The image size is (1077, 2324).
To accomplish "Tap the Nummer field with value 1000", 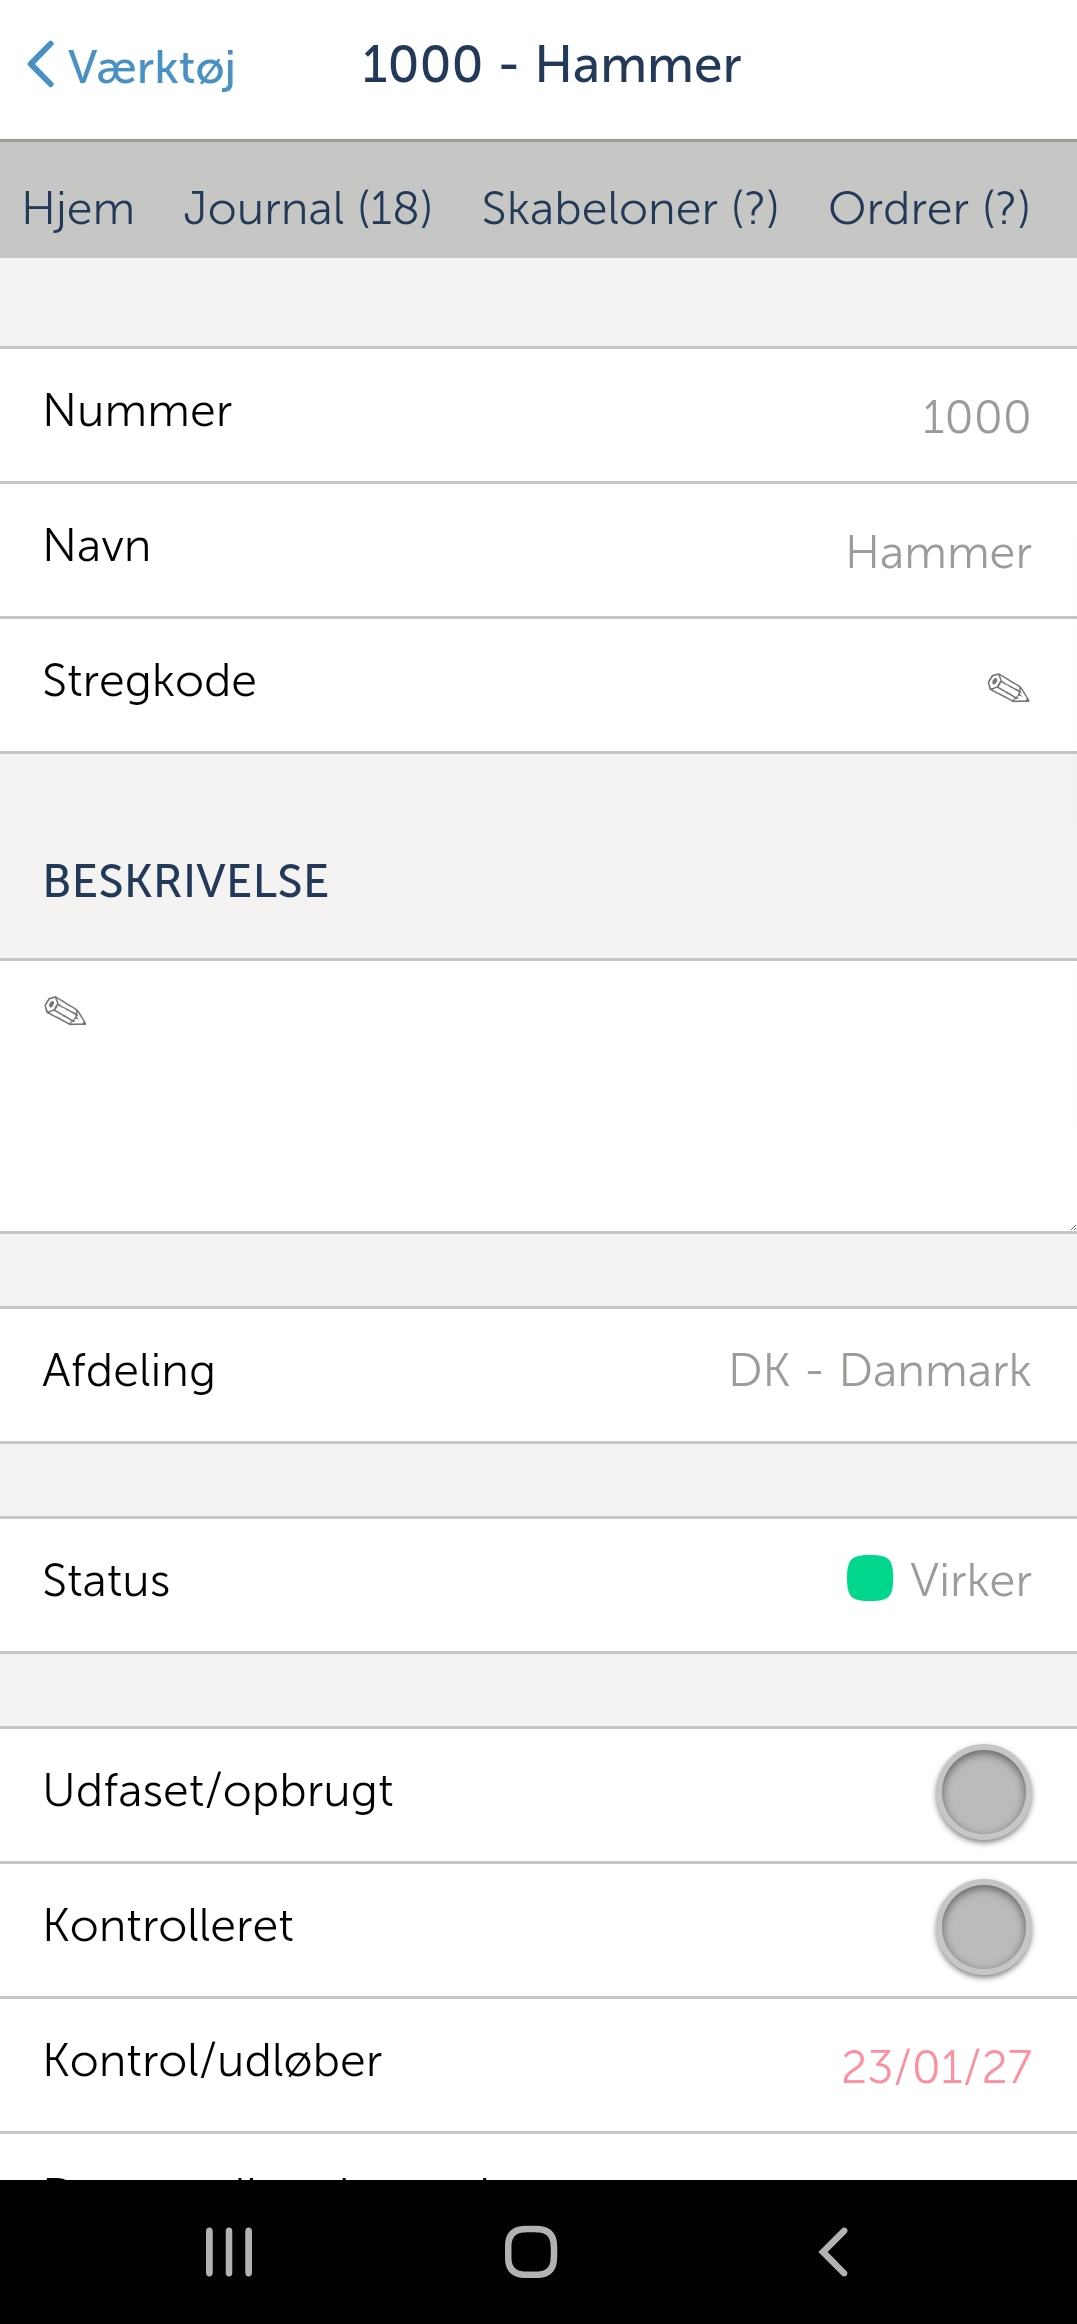I will point(975,417).
